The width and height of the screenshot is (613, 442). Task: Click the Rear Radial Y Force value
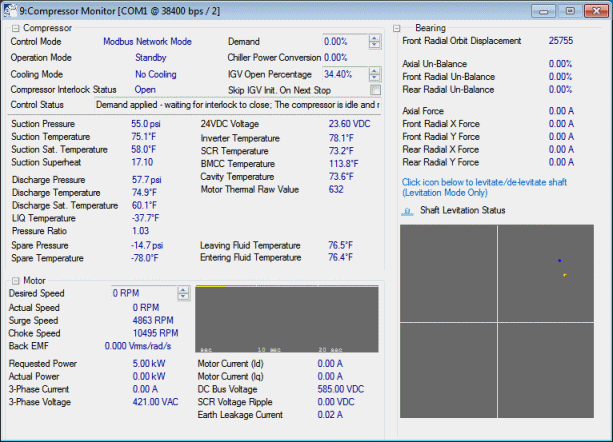[561, 162]
